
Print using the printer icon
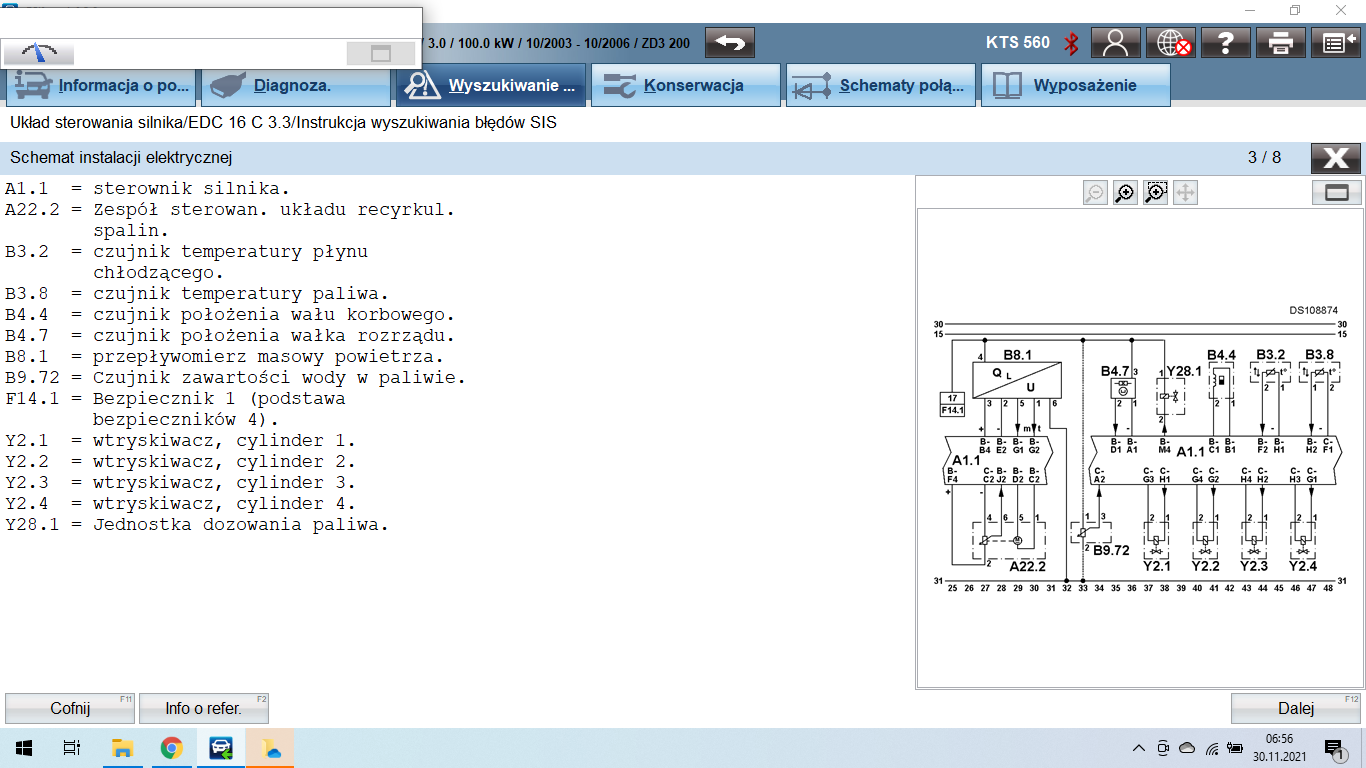(x=1281, y=43)
